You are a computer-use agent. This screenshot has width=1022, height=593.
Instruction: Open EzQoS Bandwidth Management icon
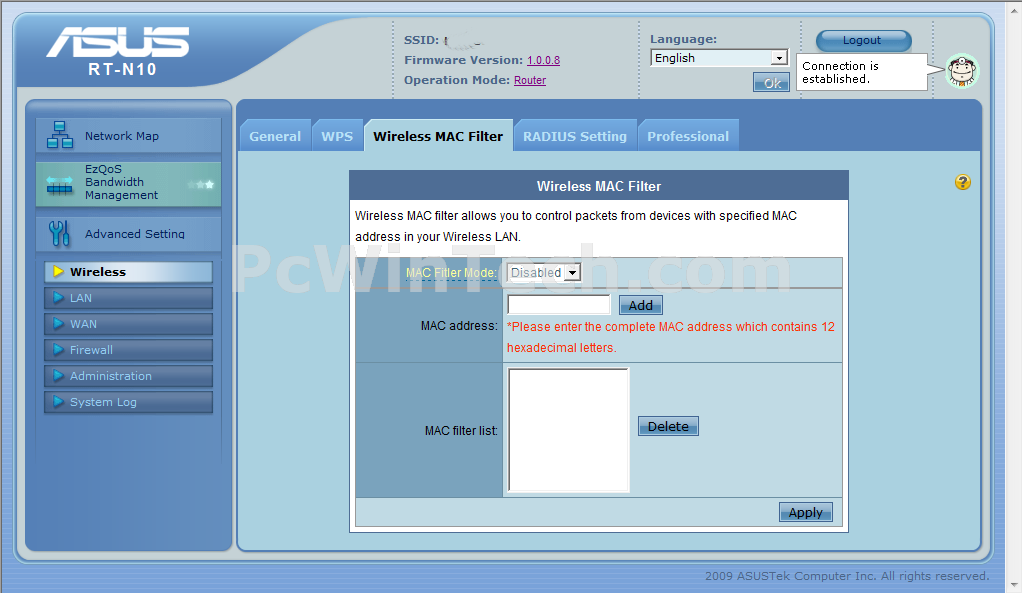tap(59, 183)
